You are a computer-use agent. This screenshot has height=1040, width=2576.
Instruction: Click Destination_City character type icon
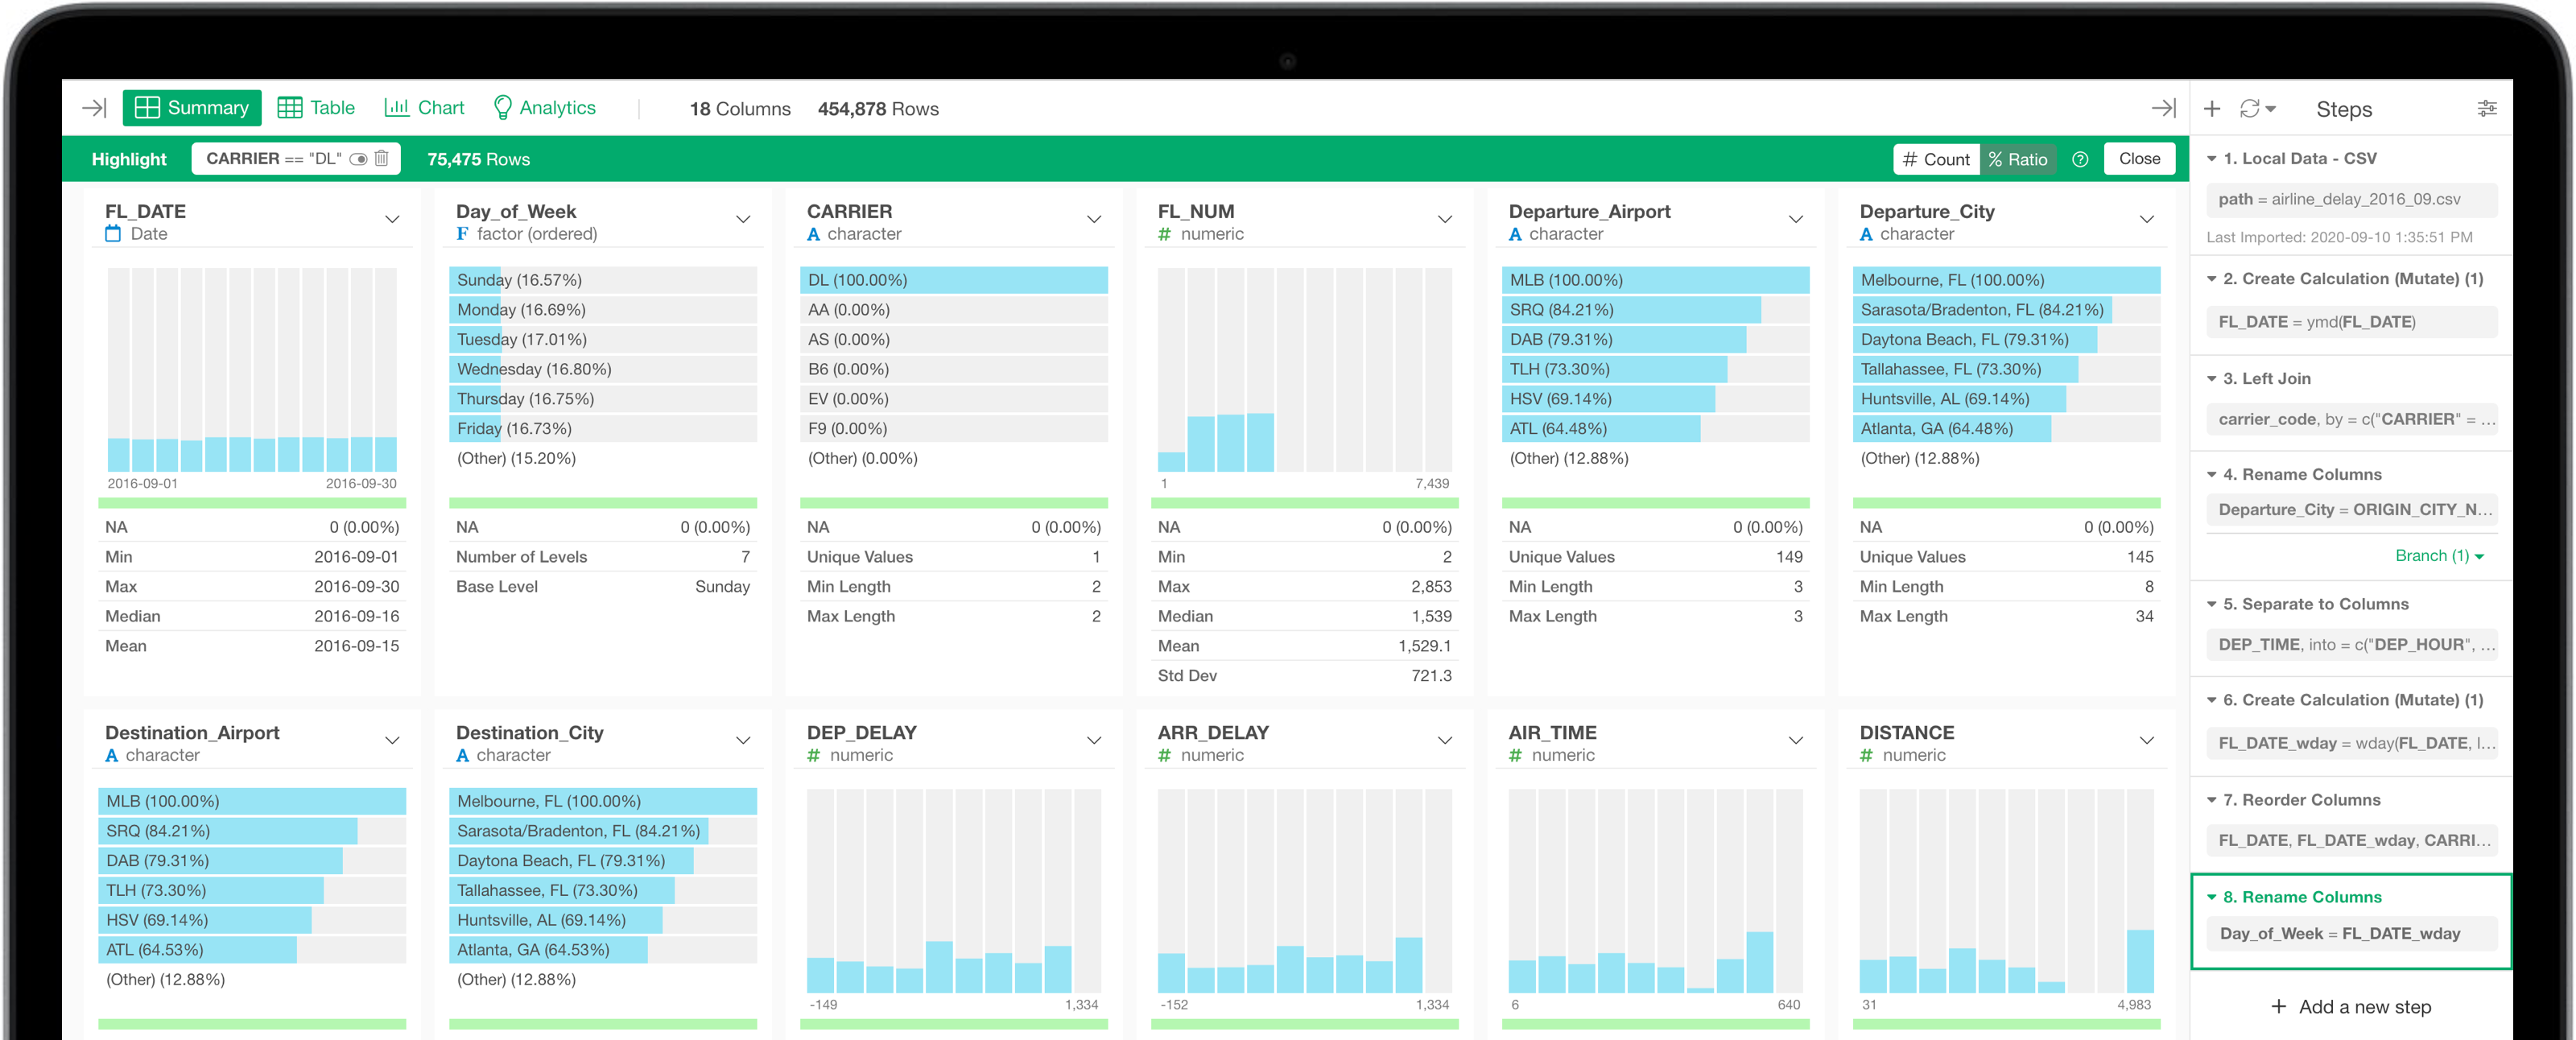[x=462, y=755]
